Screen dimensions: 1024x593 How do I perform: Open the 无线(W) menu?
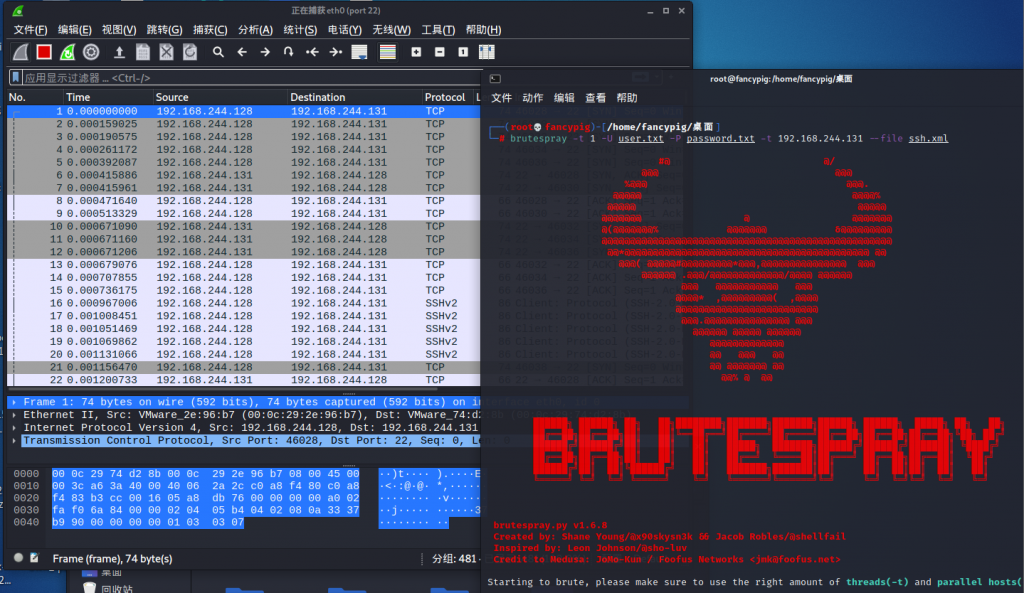391,30
